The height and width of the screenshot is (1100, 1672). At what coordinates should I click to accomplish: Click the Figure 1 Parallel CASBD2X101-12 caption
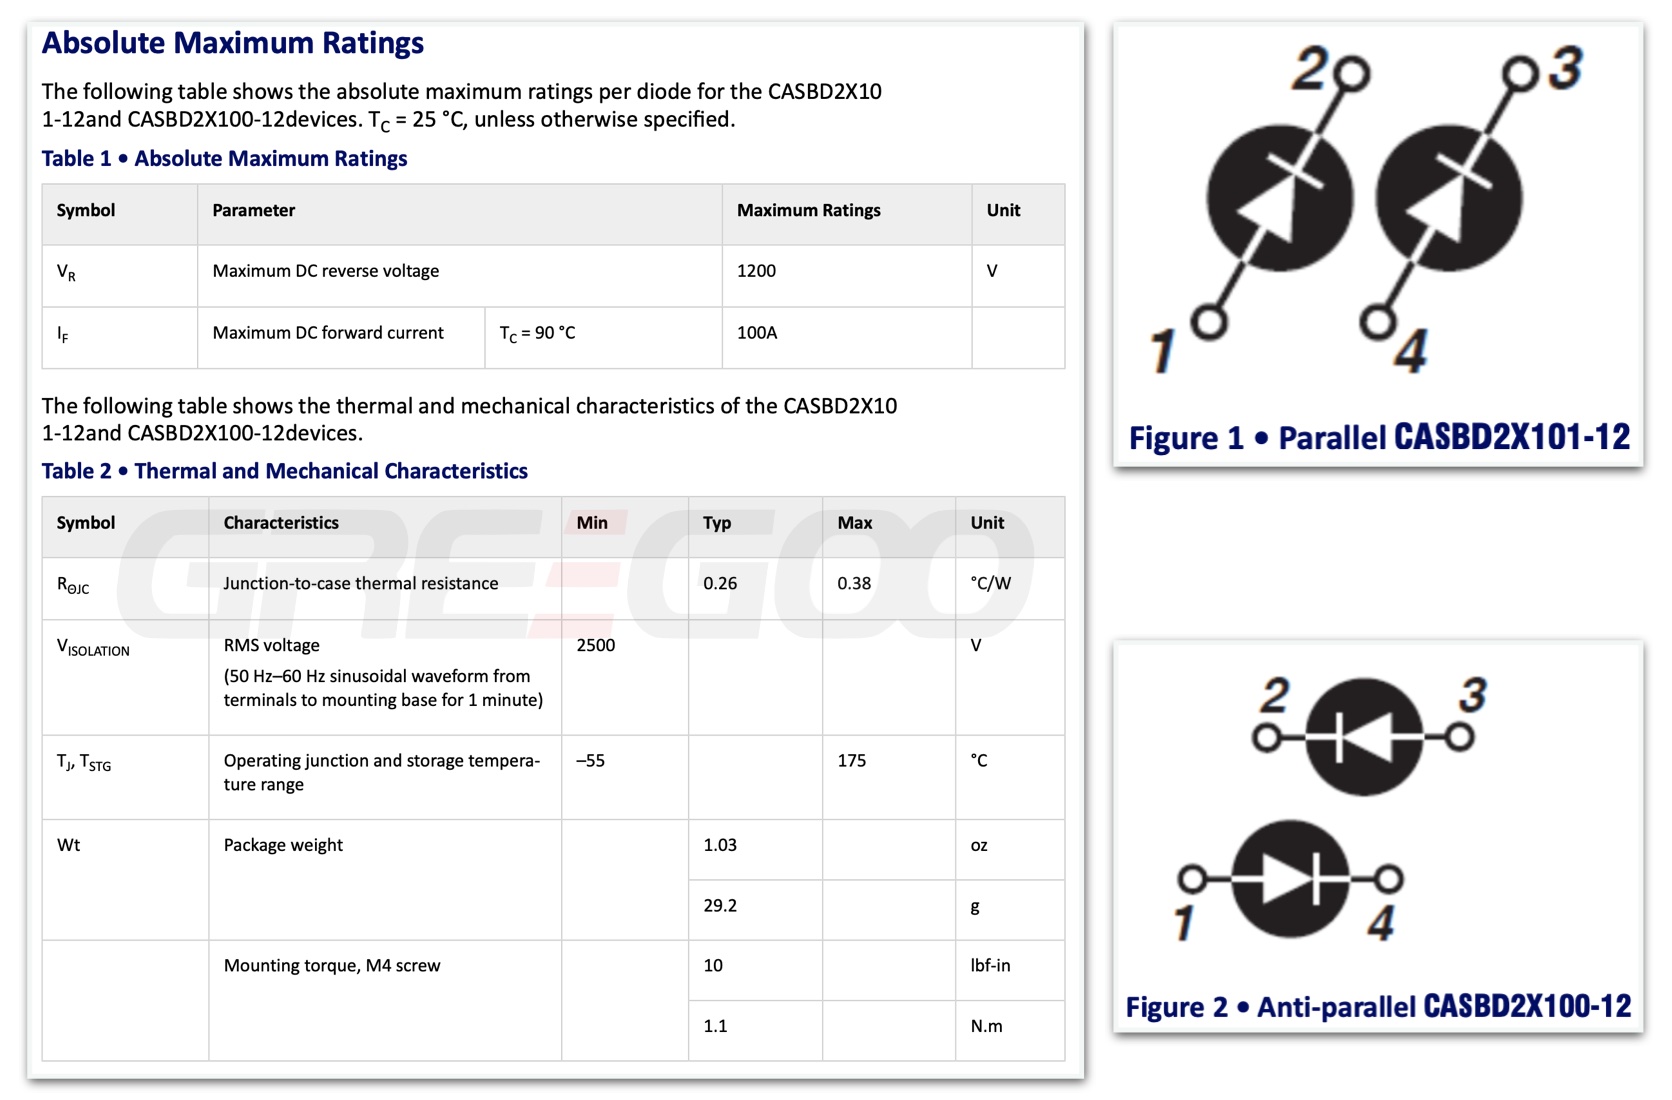click(x=1379, y=437)
